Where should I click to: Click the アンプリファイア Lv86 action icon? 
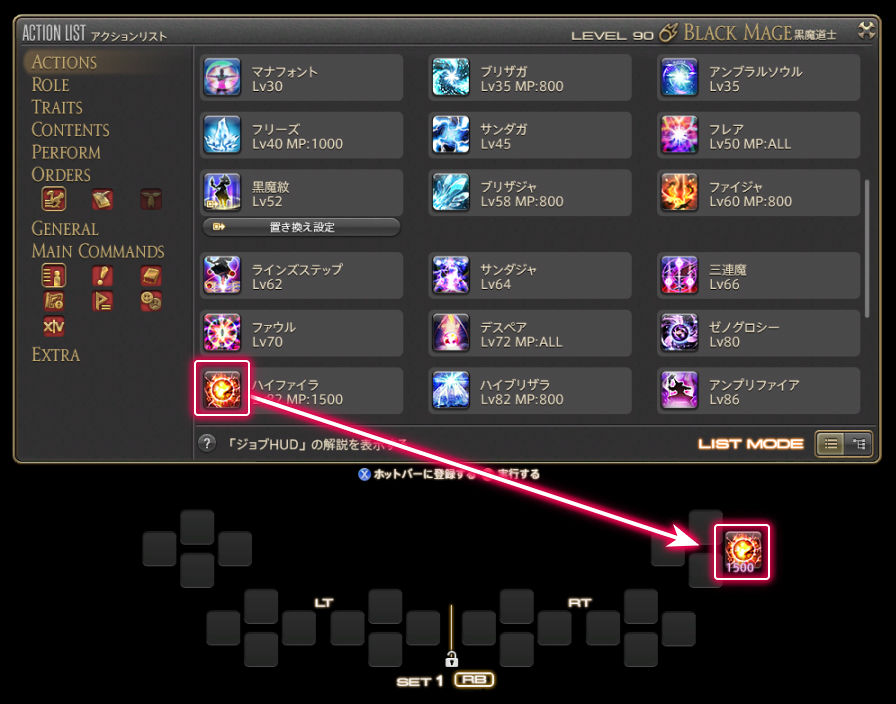[x=679, y=391]
